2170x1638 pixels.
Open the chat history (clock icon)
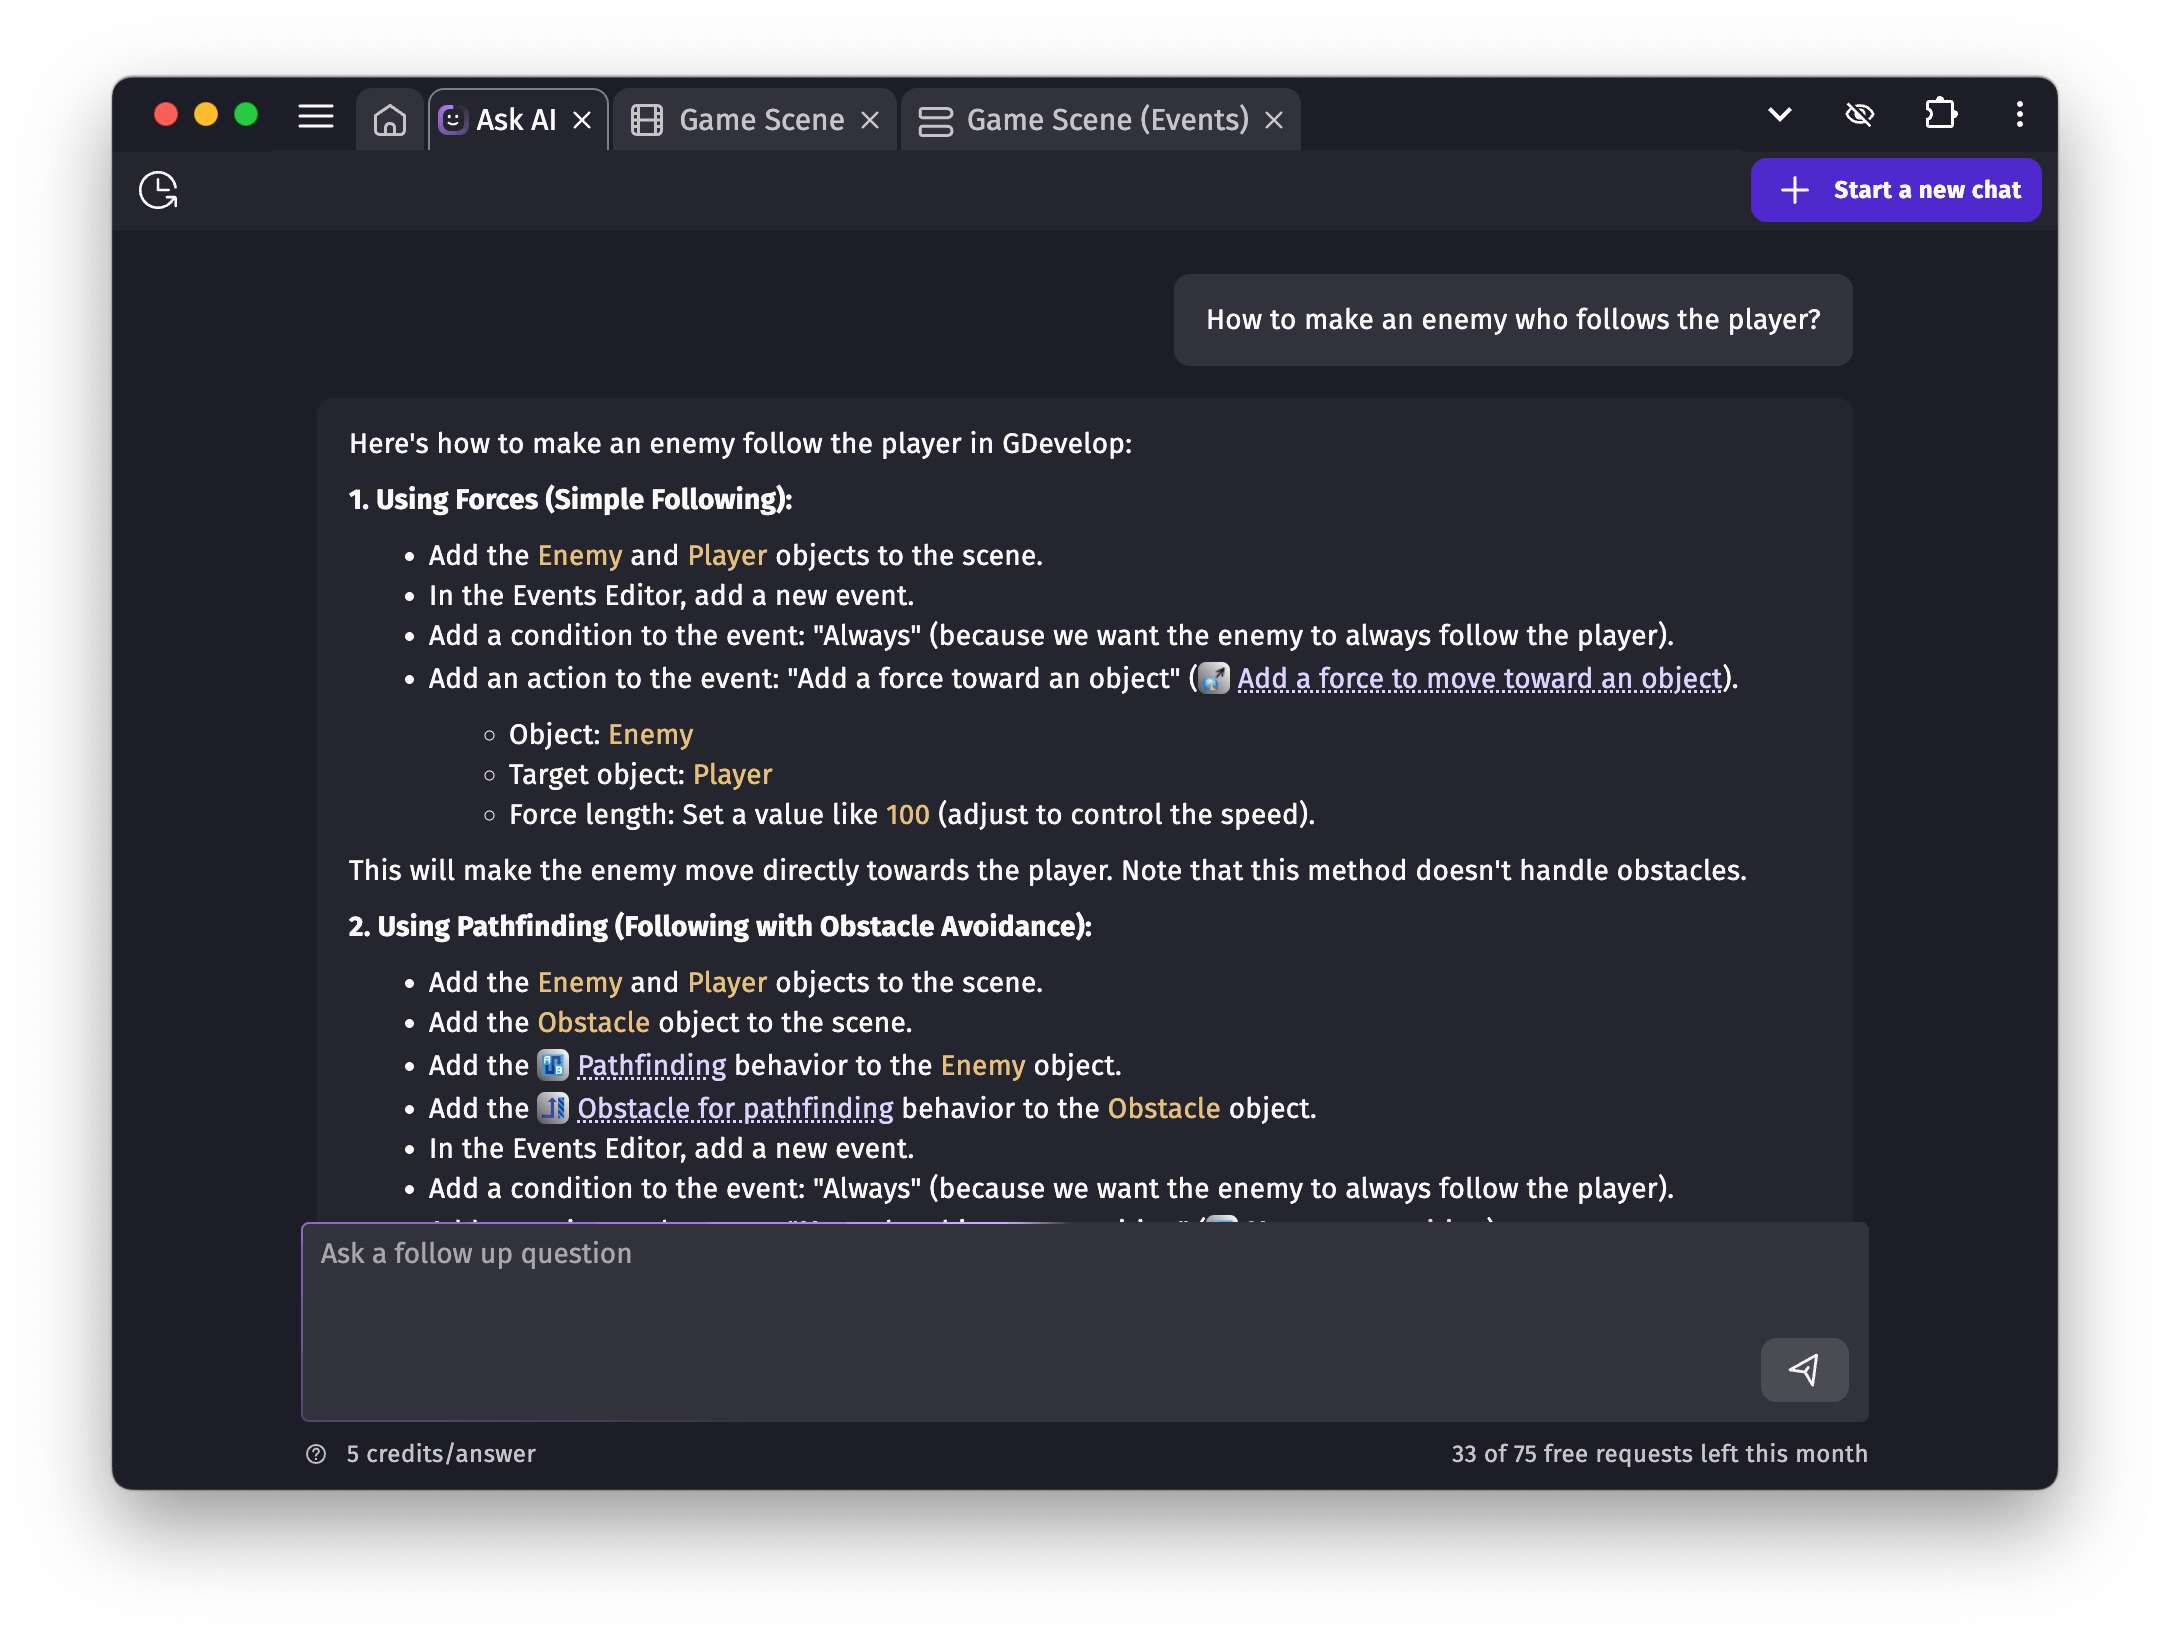tap(158, 190)
